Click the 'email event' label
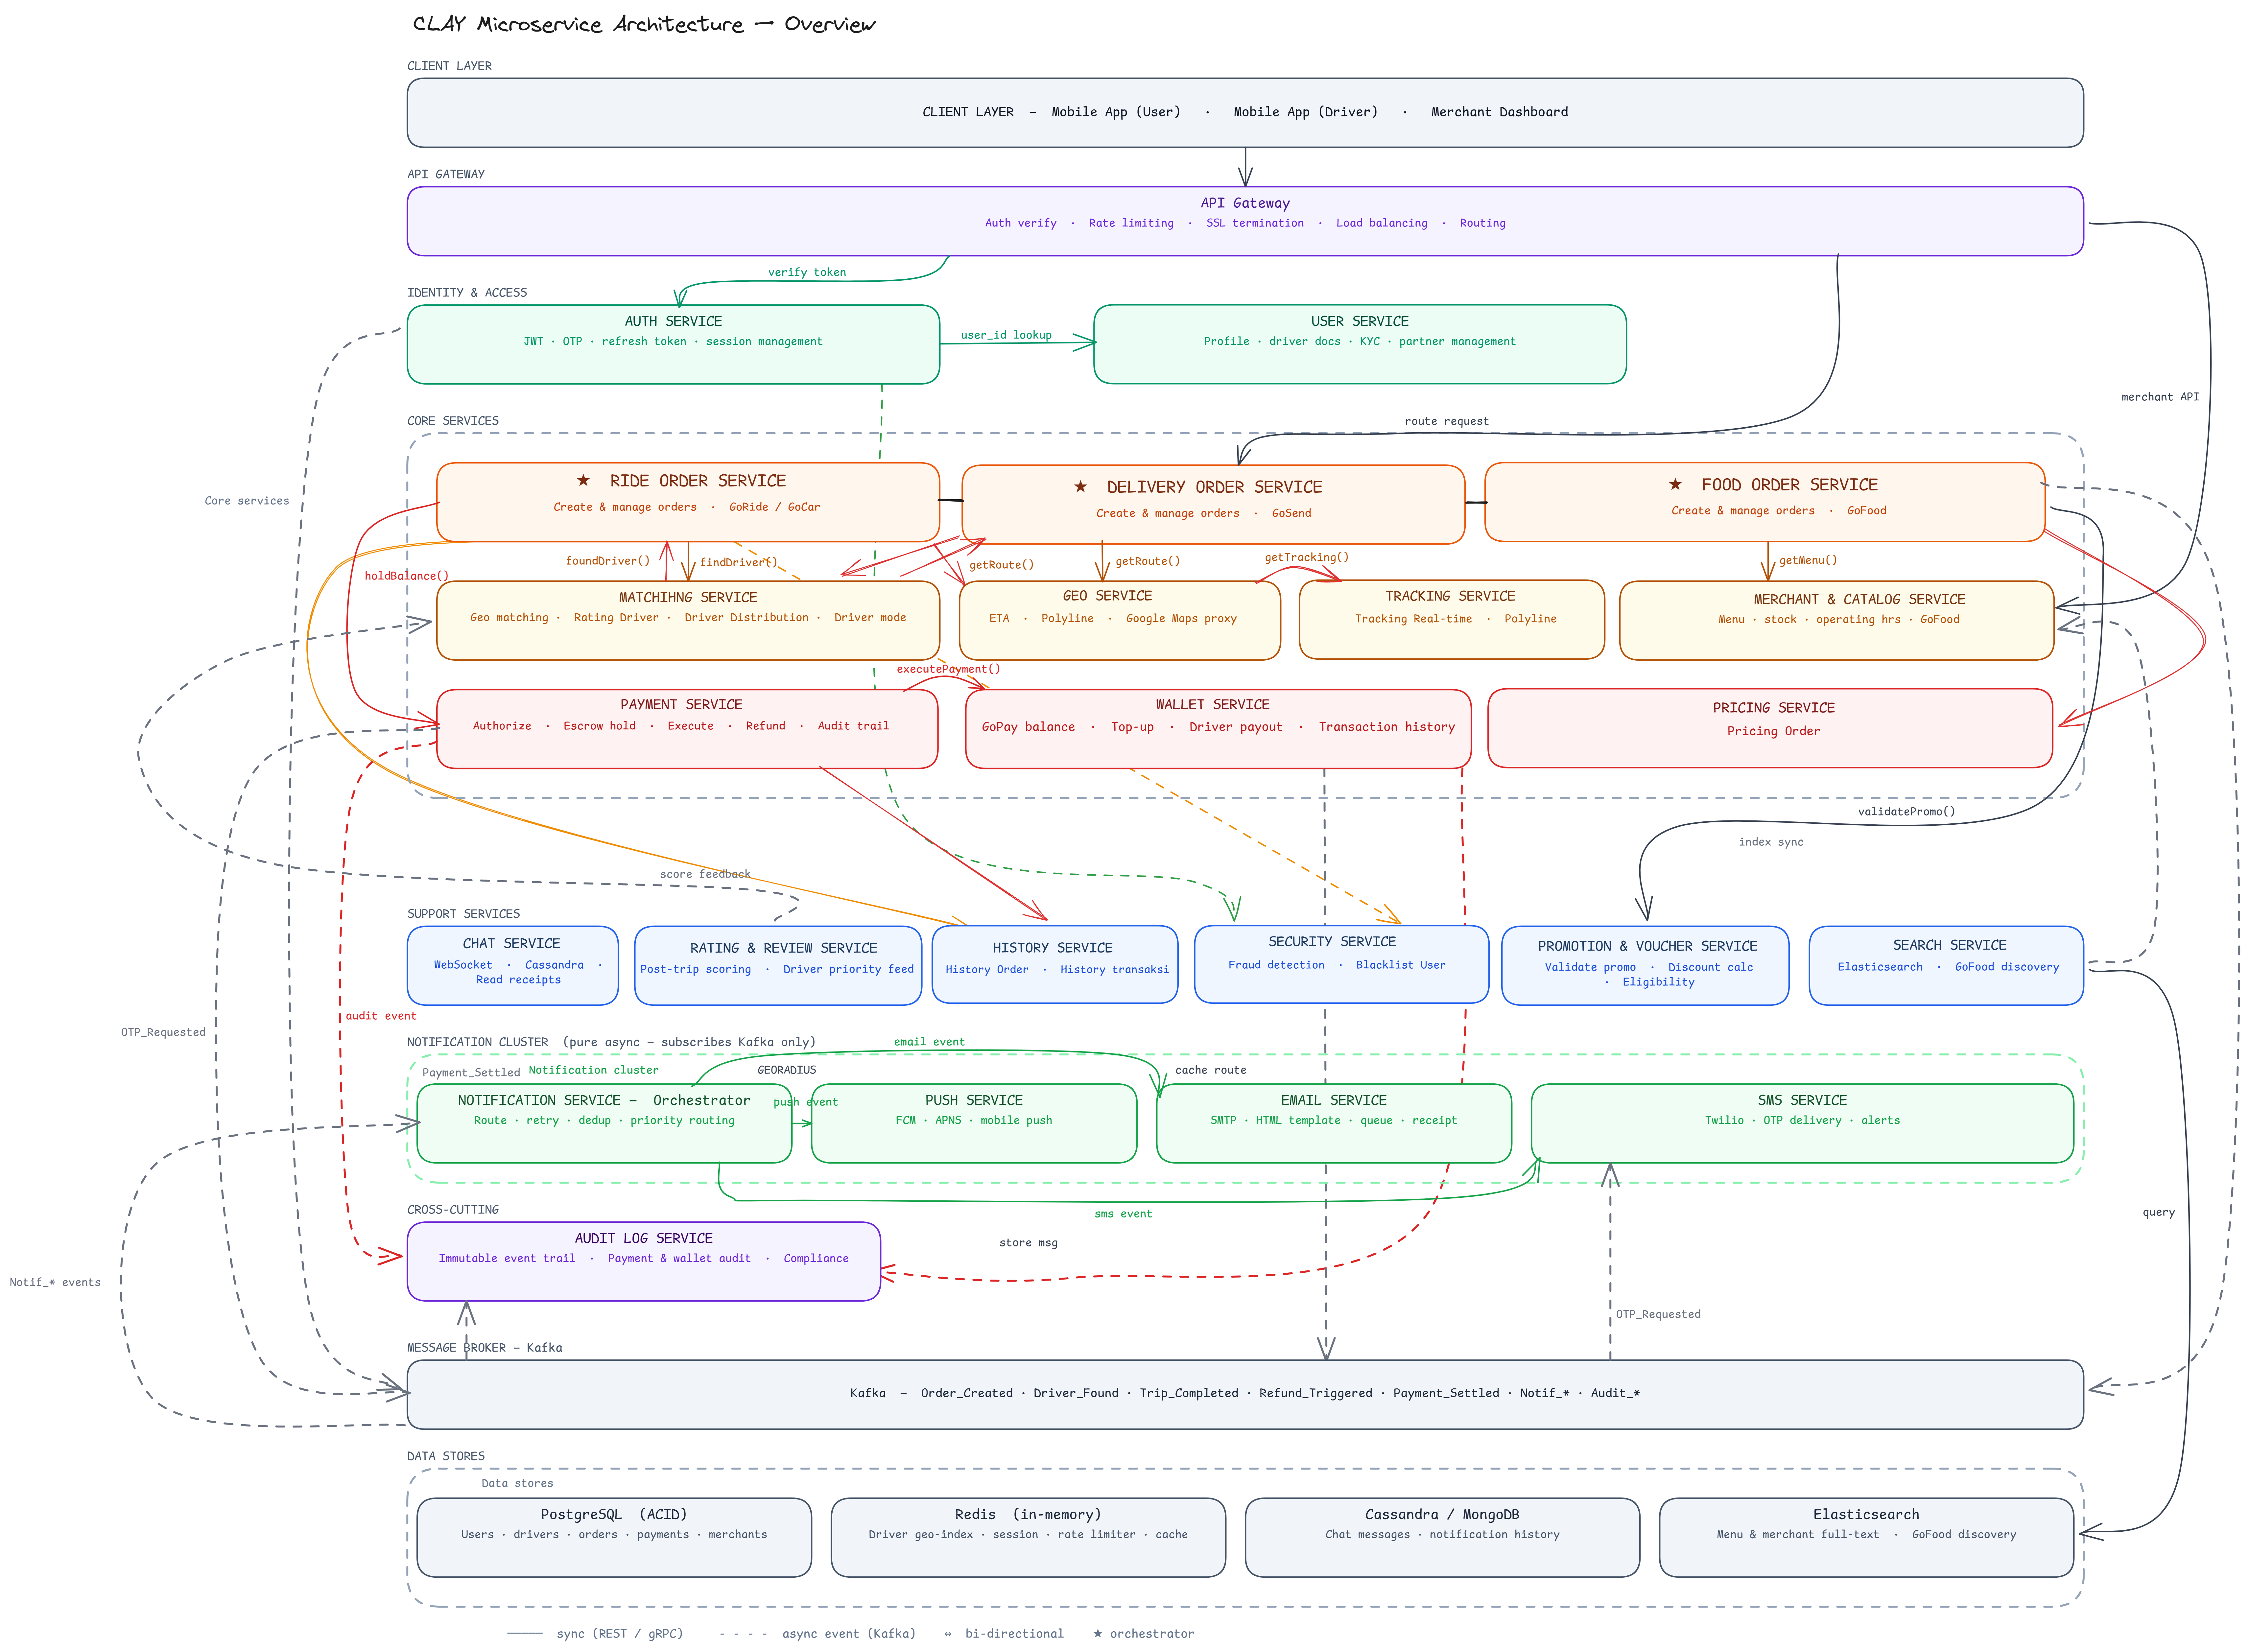The width and height of the screenshot is (2249, 1652). (x=929, y=1042)
